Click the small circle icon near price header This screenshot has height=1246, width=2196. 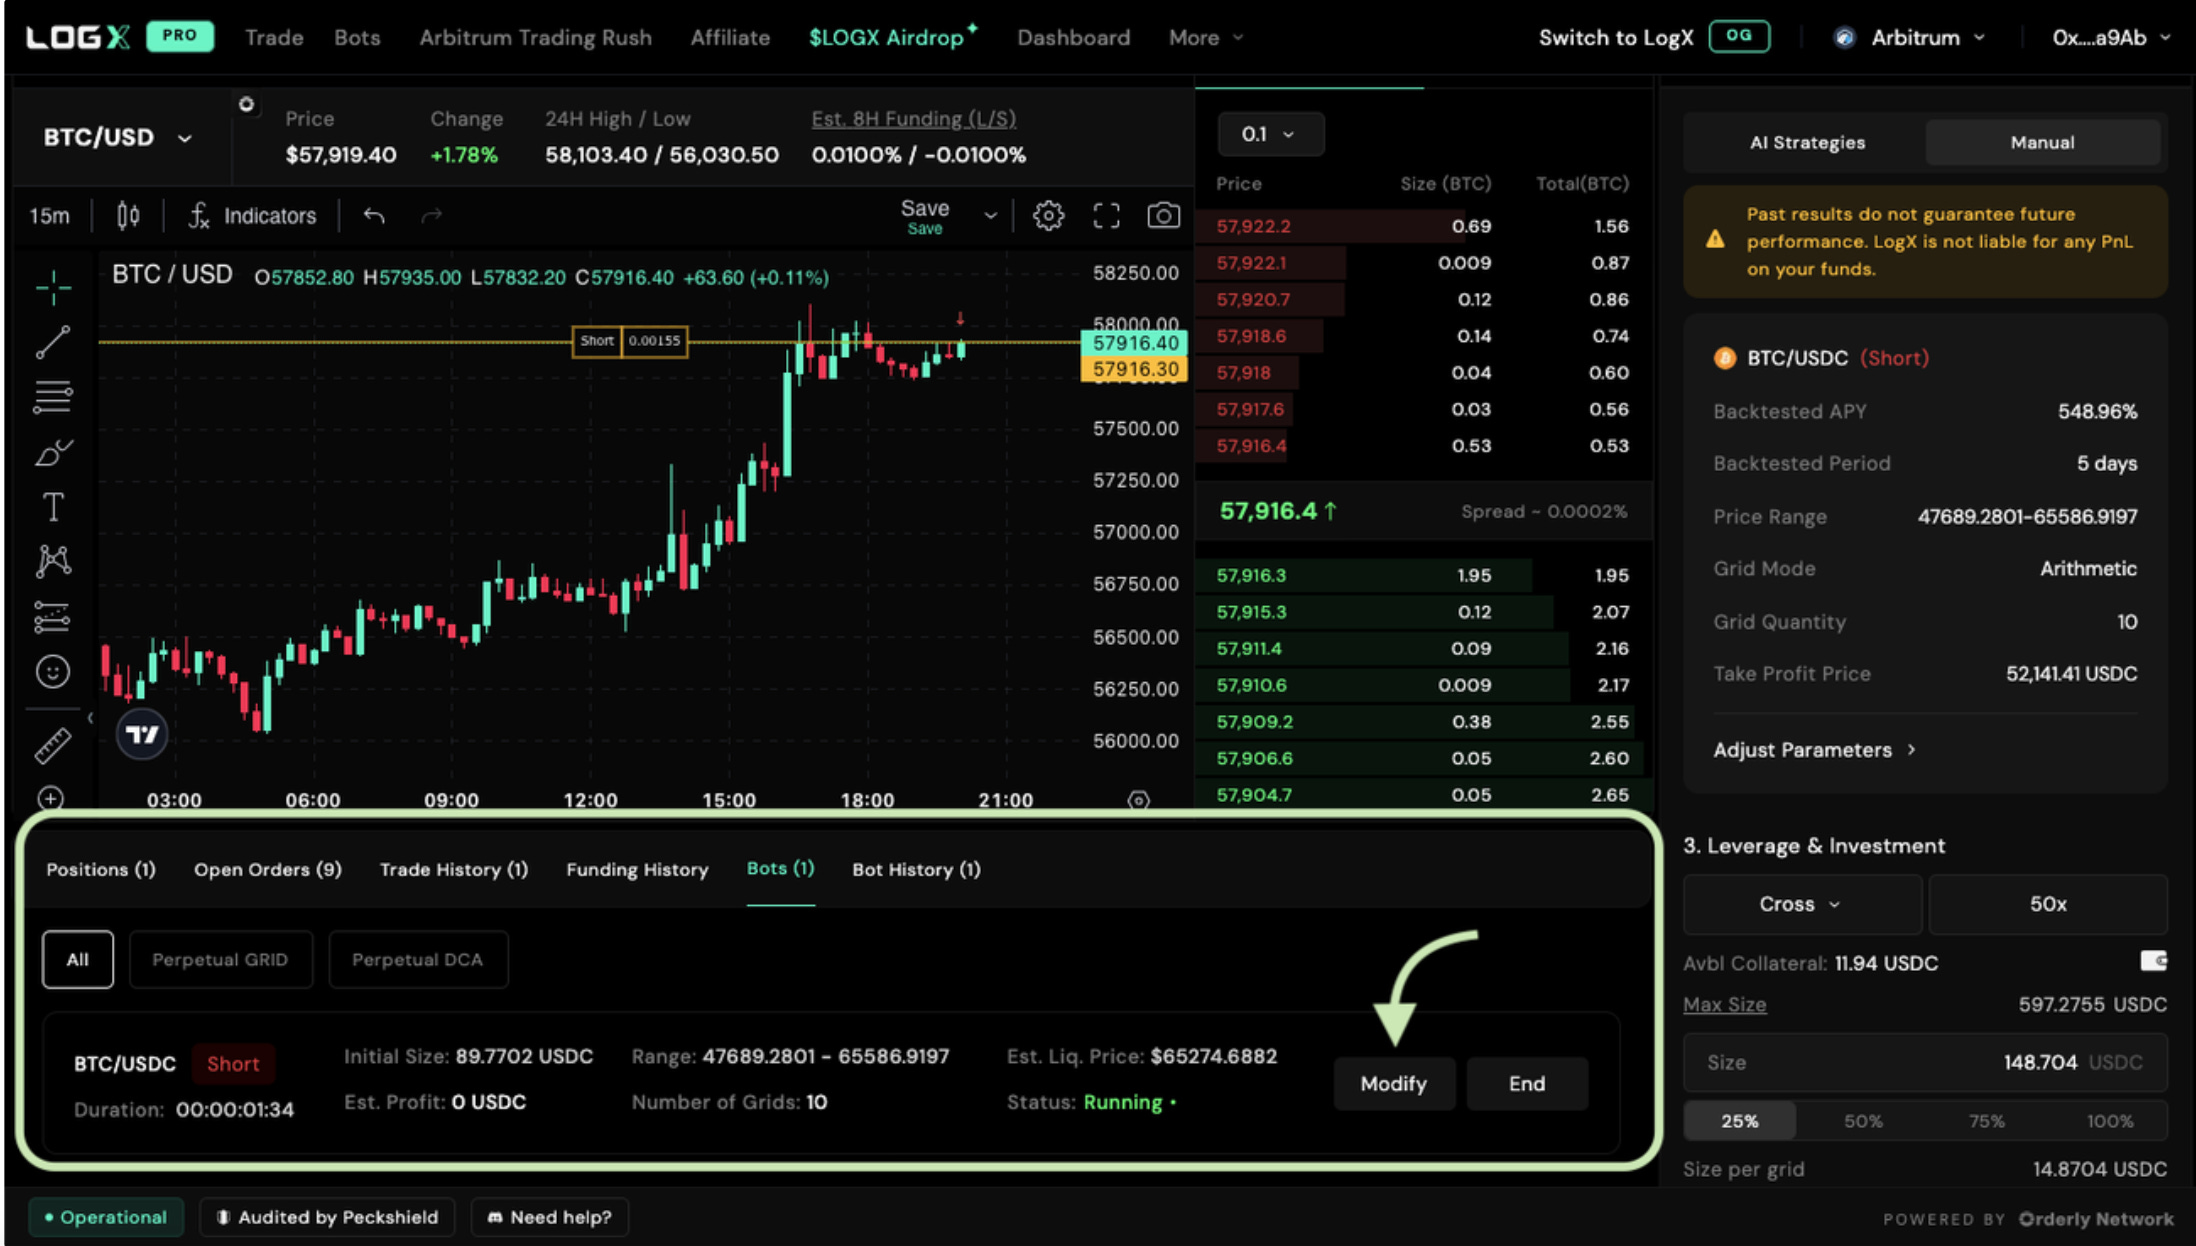246,104
